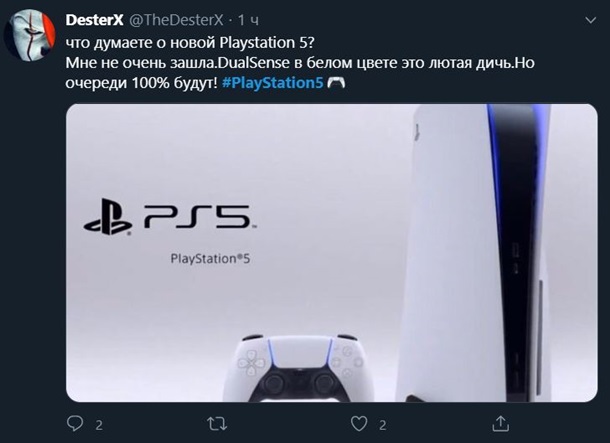The image size is (610, 443).
Task: Click the DesterX display name
Action: (x=95, y=20)
